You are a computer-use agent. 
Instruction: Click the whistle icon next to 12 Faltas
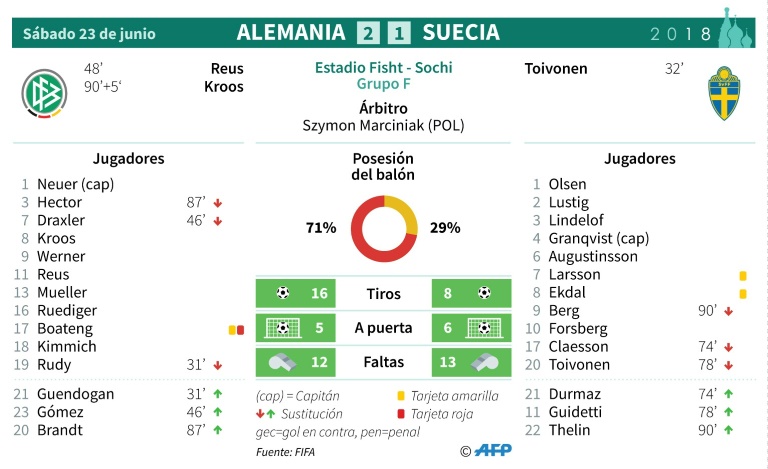pyautogui.click(x=283, y=362)
